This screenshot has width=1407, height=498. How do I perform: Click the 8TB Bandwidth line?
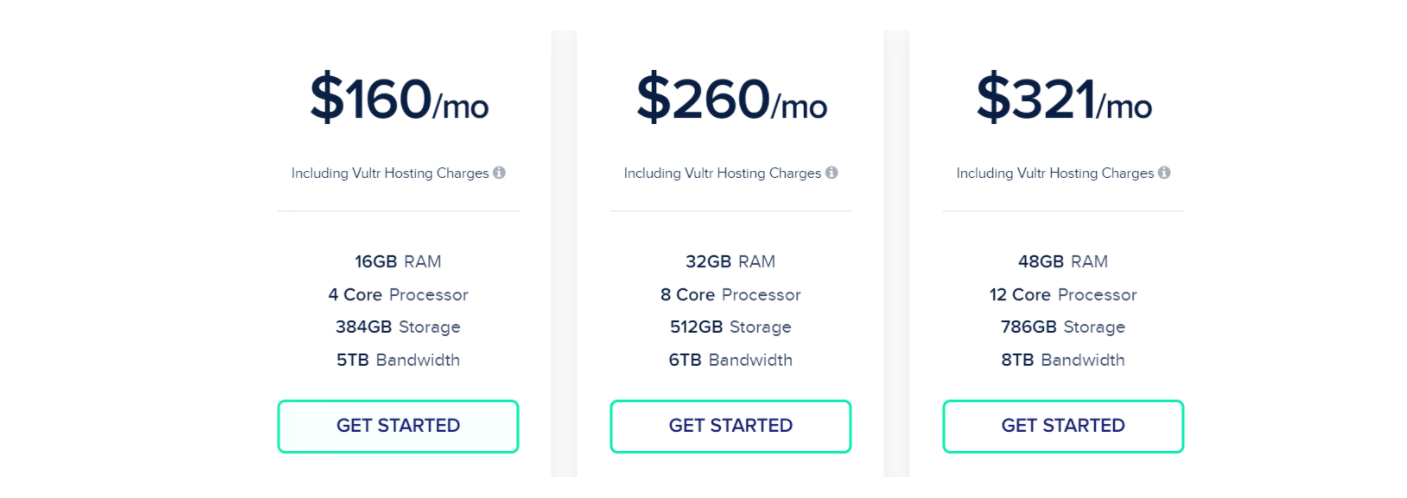[x=1063, y=360]
